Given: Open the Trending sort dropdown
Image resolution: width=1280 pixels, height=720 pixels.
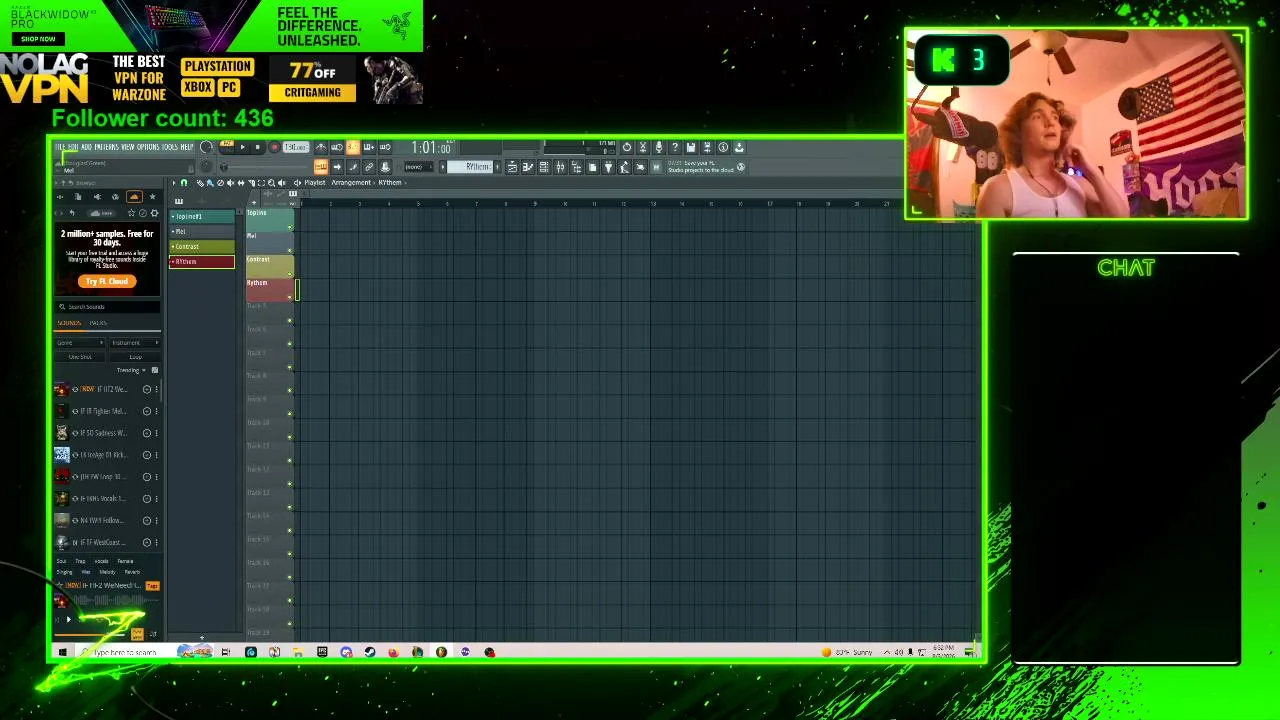Looking at the screenshot, I should [x=131, y=370].
